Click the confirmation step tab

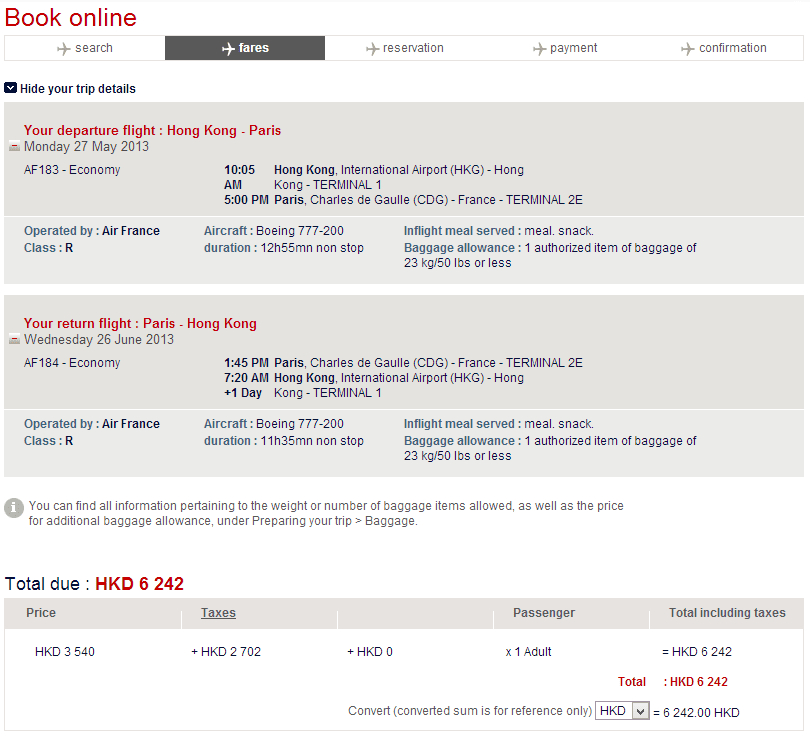pos(724,48)
